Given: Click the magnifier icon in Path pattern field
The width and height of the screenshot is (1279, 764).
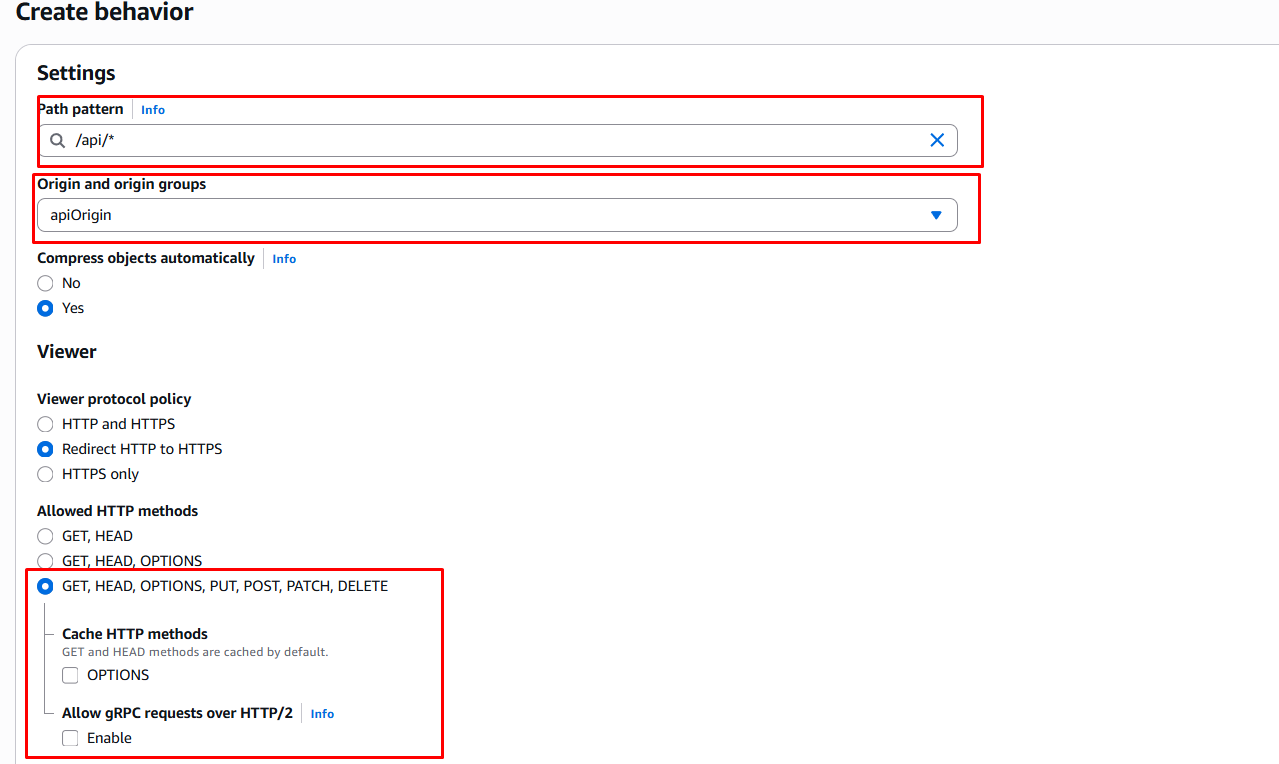Looking at the screenshot, I should pyautogui.click(x=58, y=140).
